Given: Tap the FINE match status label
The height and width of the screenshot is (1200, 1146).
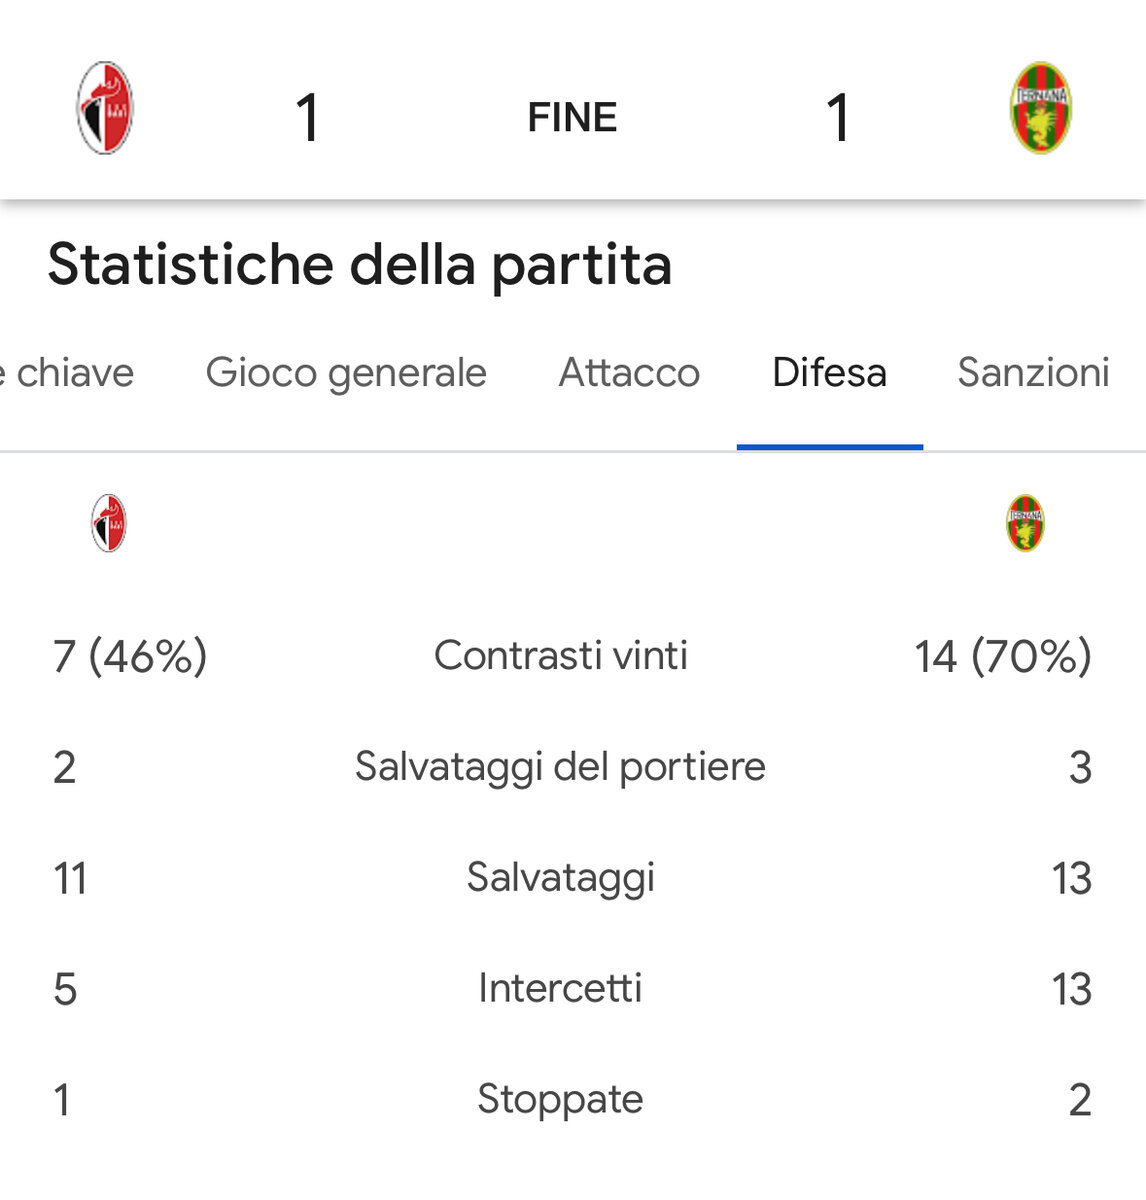Looking at the screenshot, I should click(572, 117).
